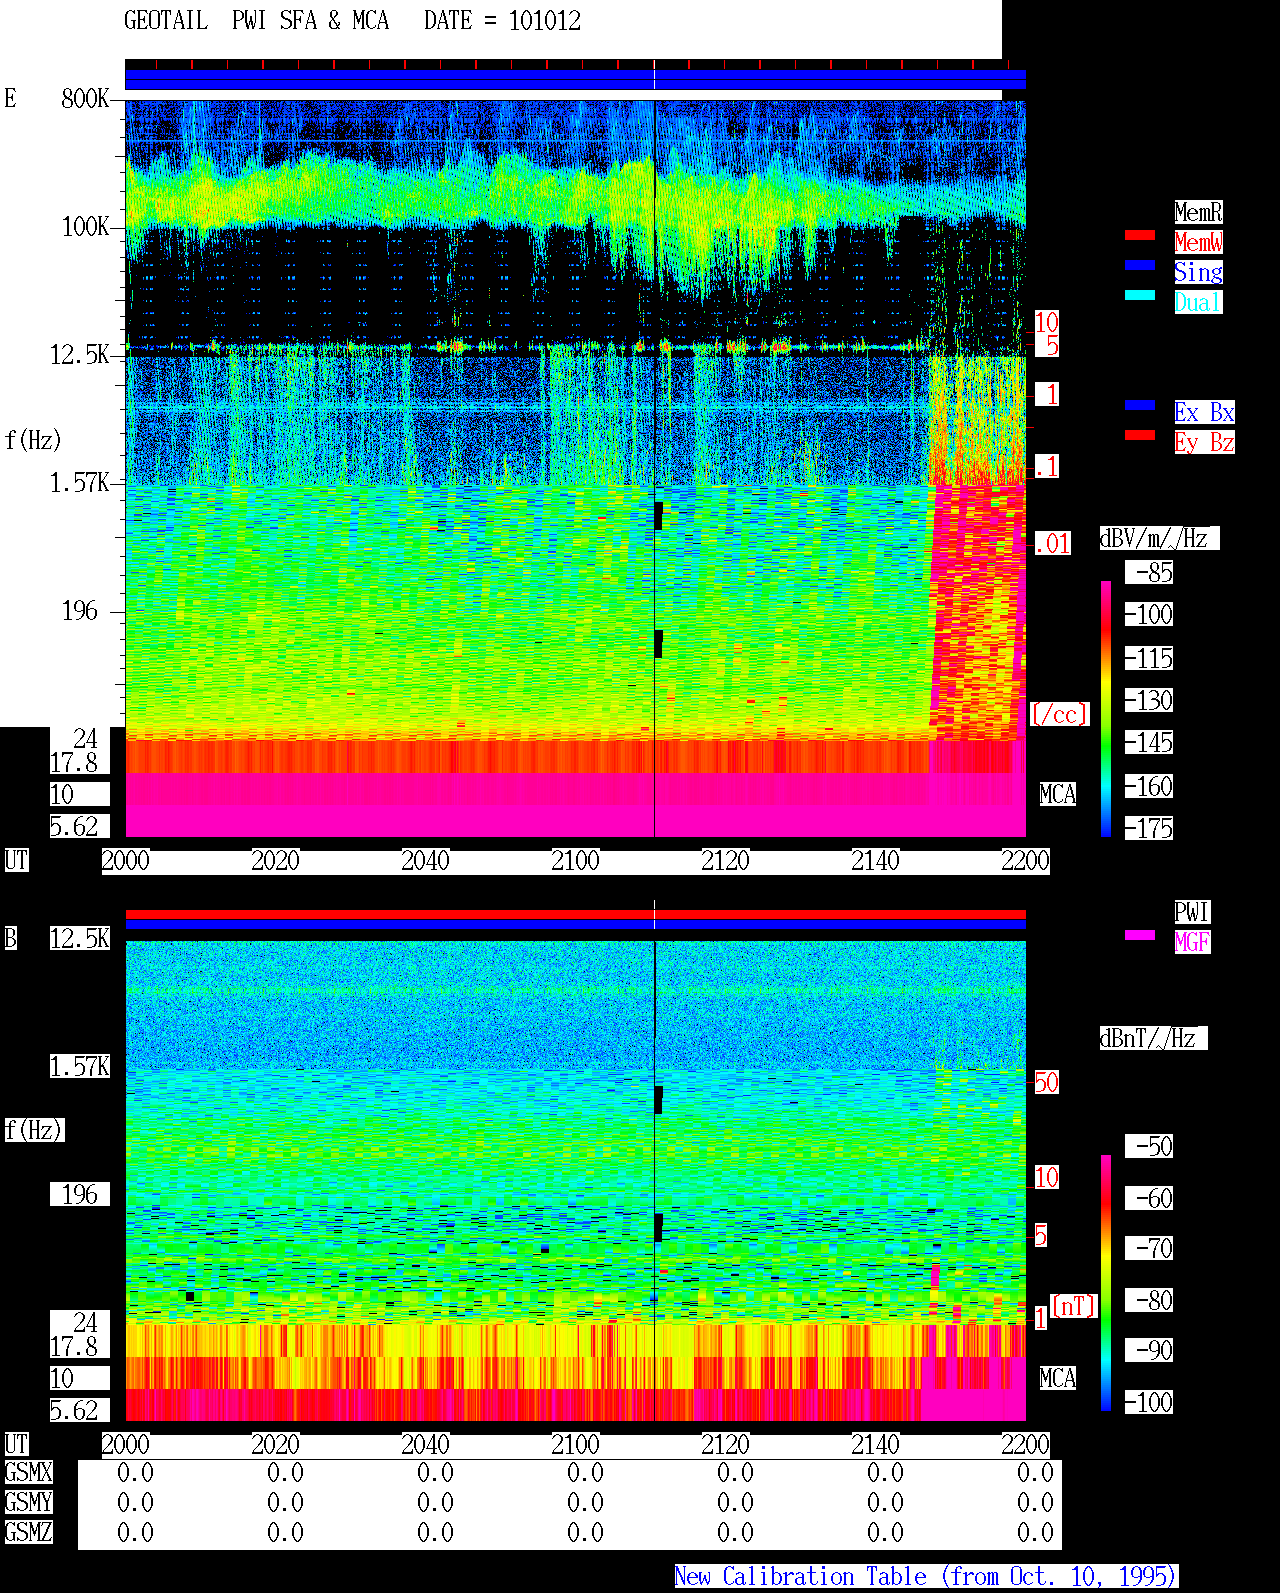Click the 'MGF' legend label

tap(1192, 942)
